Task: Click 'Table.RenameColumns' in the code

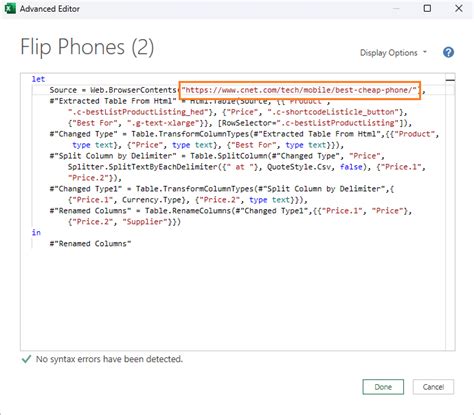Action: coord(188,211)
